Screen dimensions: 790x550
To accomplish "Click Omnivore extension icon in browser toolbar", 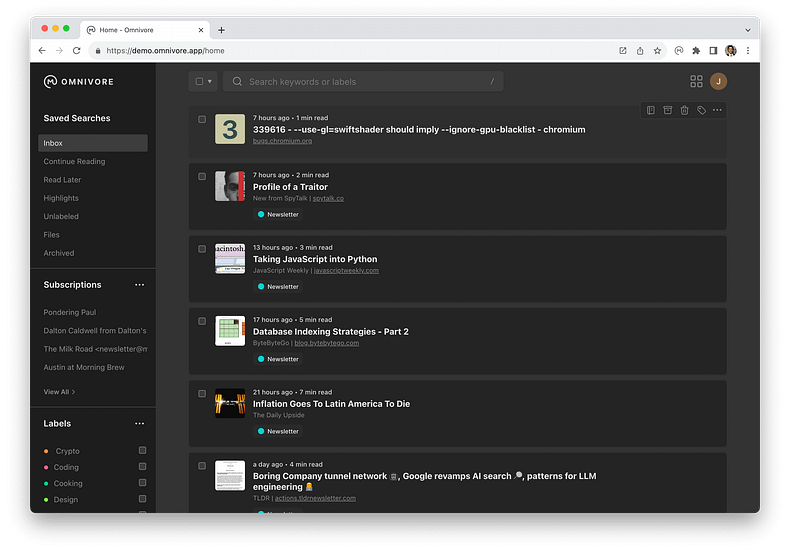I will point(679,51).
